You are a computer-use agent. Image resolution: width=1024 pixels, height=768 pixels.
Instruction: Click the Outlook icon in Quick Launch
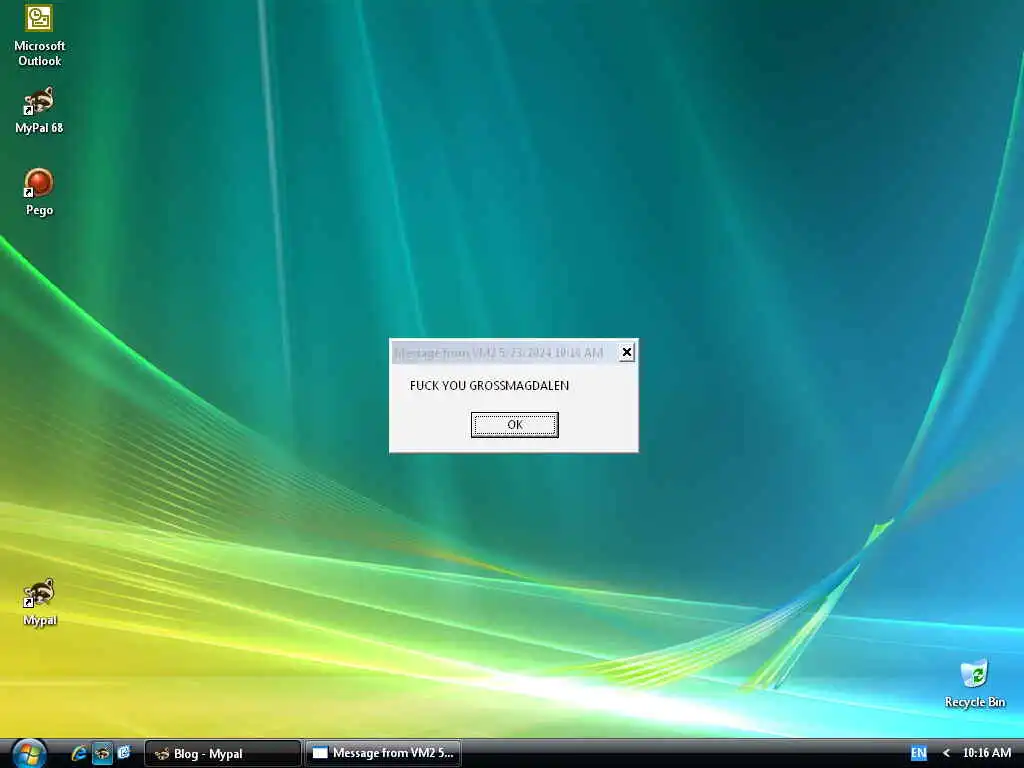click(x=123, y=752)
